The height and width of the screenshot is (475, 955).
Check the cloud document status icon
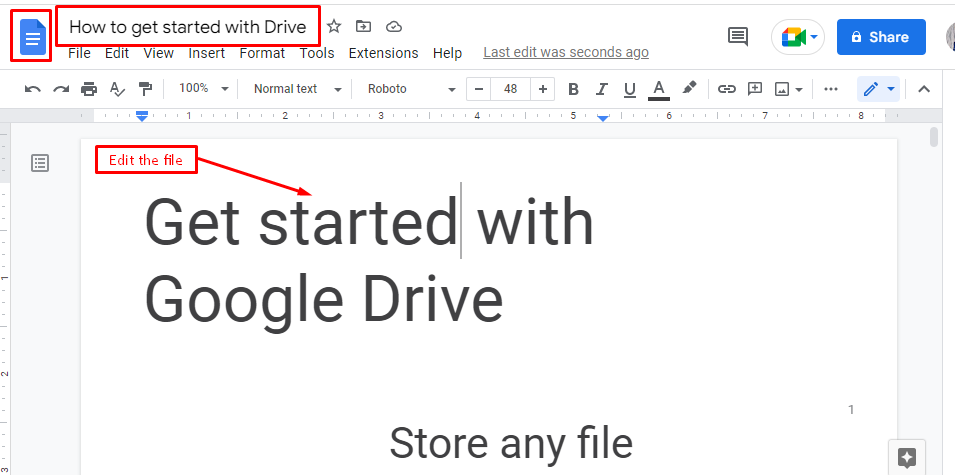point(394,26)
